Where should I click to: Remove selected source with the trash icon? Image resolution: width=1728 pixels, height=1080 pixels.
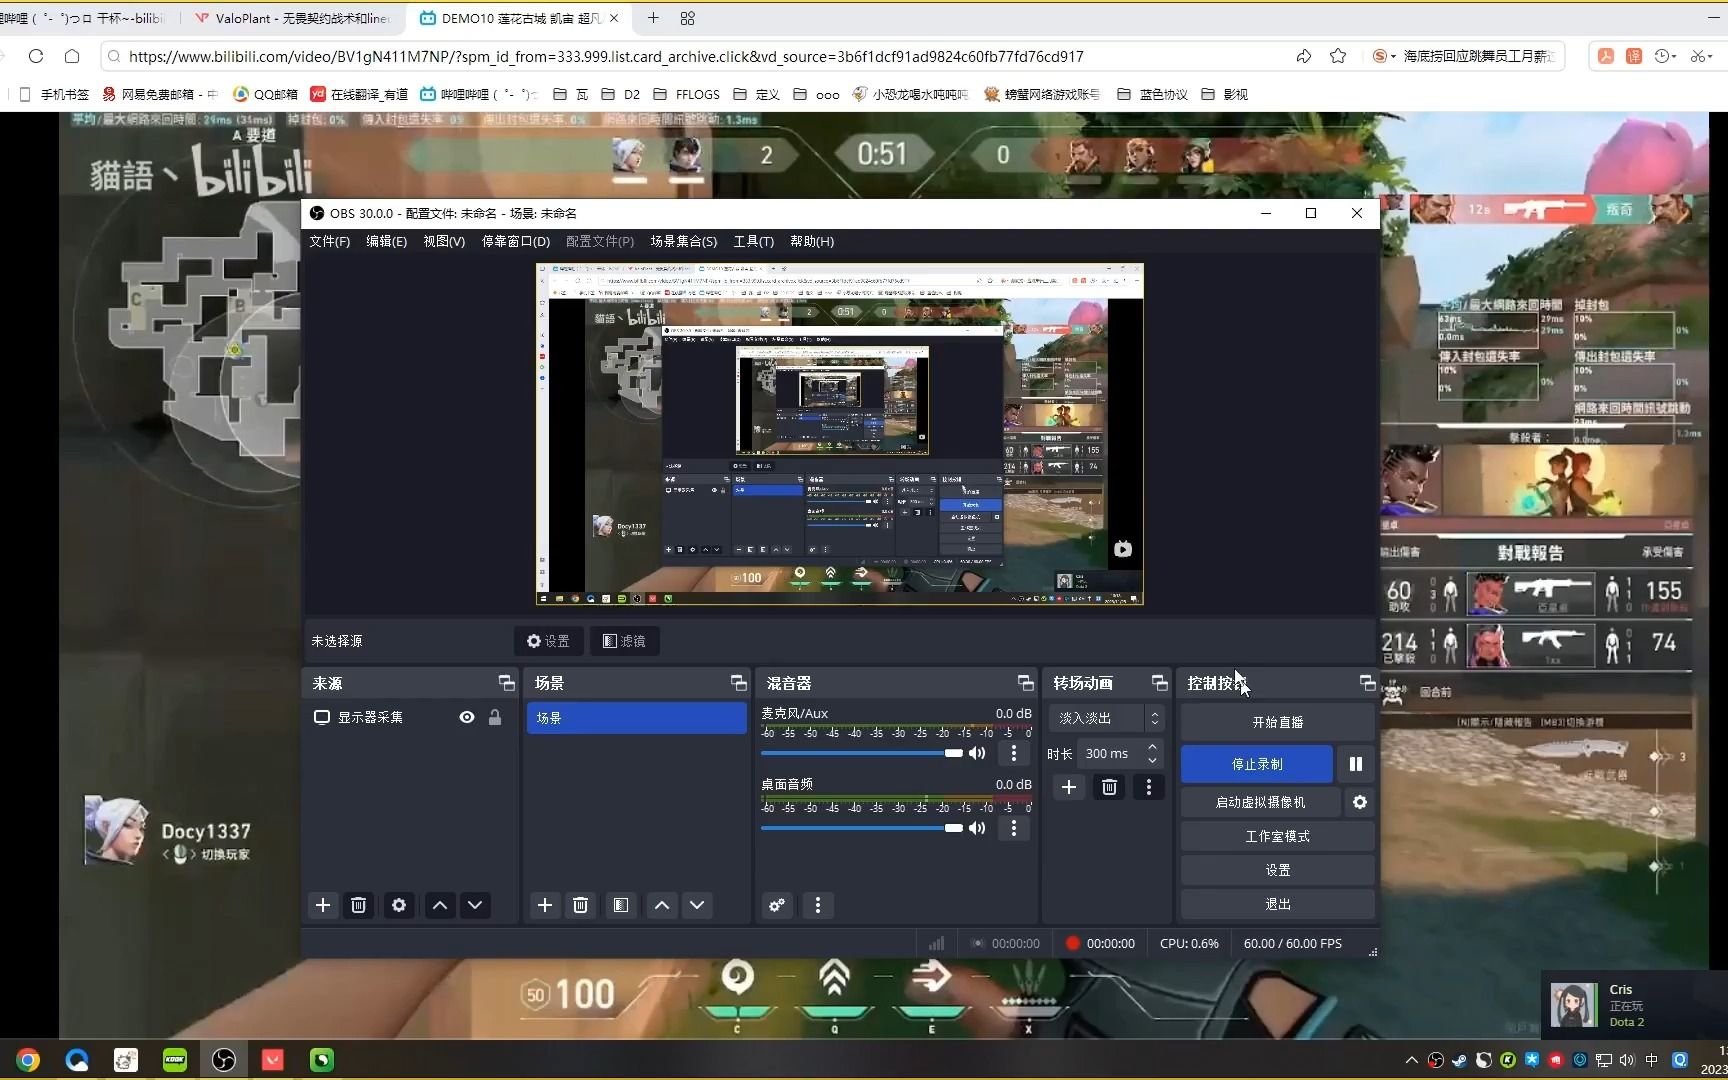point(358,905)
